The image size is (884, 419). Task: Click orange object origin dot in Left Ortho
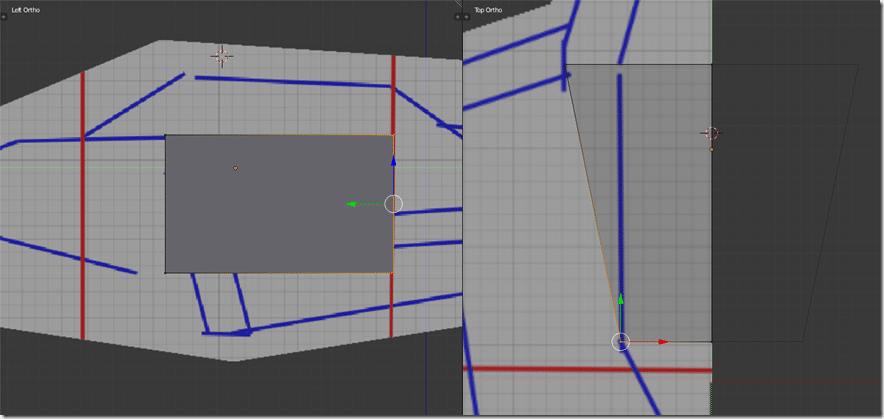tap(235, 168)
